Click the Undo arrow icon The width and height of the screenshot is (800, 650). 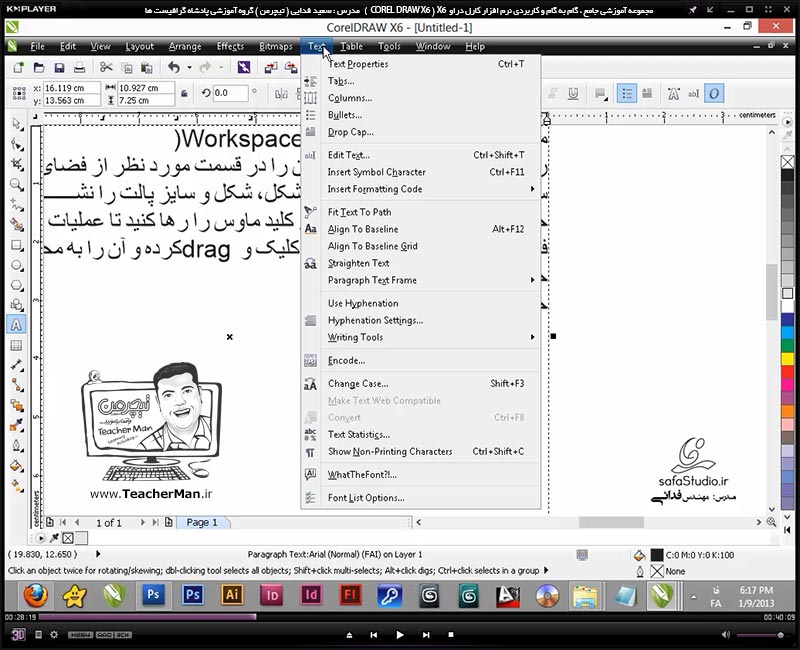[x=174, y=67]
